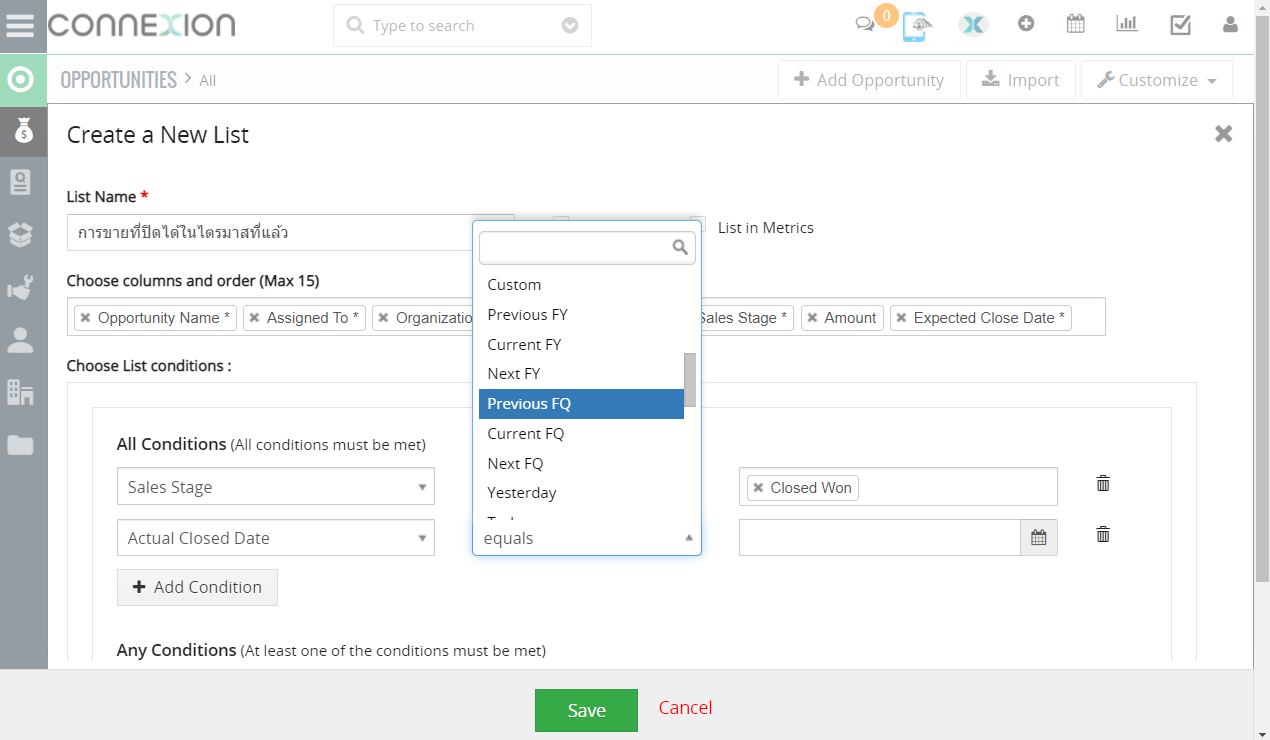Click the green Save button
This screenshot has height=740, width=1270.
[x=586, y=710]
